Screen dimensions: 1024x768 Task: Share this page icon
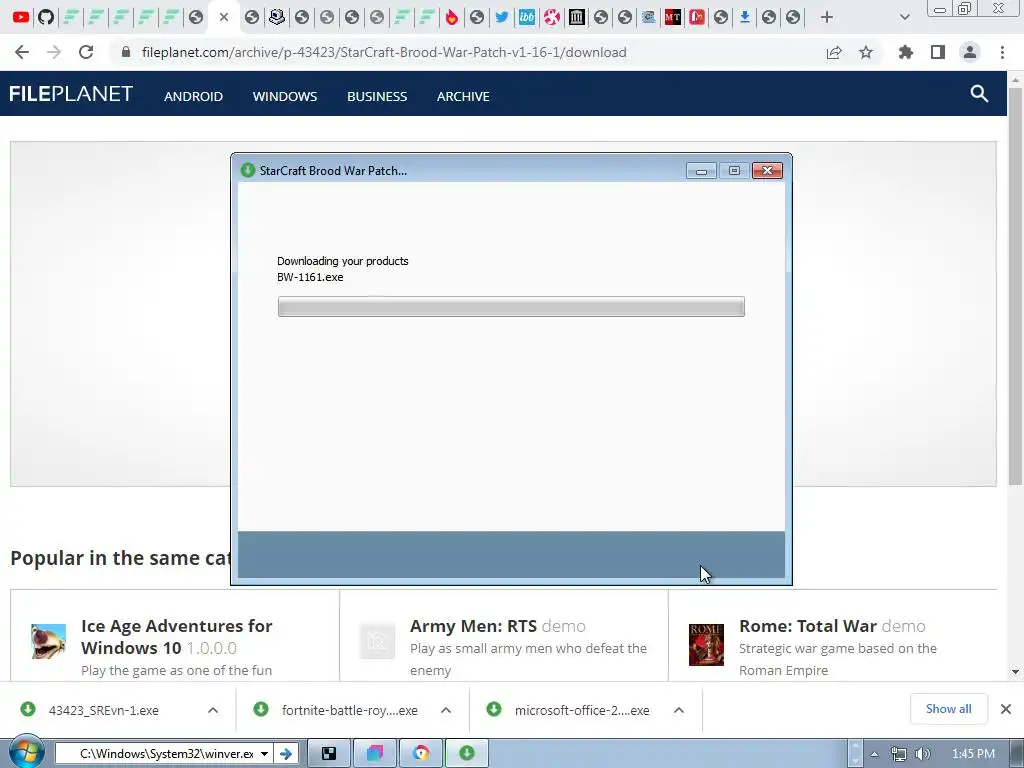tap(834, 52)
